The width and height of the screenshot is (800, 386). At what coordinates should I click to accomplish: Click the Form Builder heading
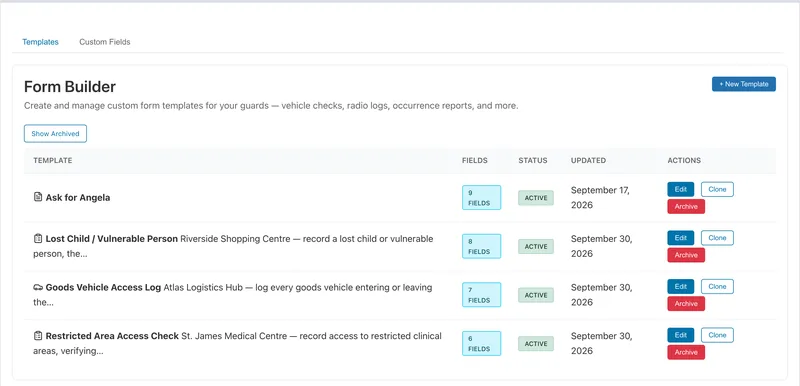pyautogui.click(x=70, y=87)
